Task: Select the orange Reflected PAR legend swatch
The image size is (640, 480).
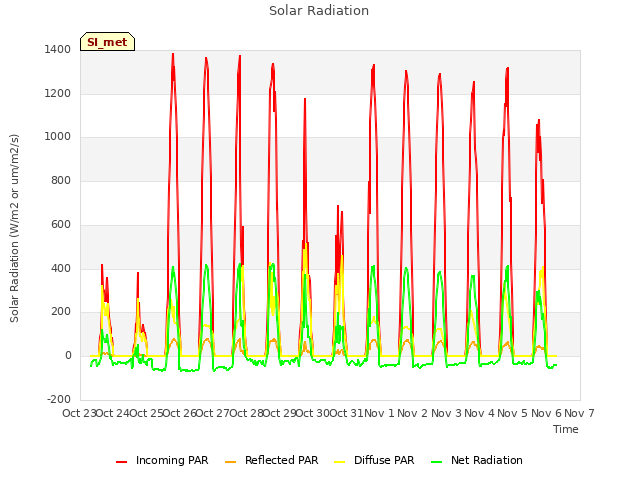Action: (x=231, y=461)
